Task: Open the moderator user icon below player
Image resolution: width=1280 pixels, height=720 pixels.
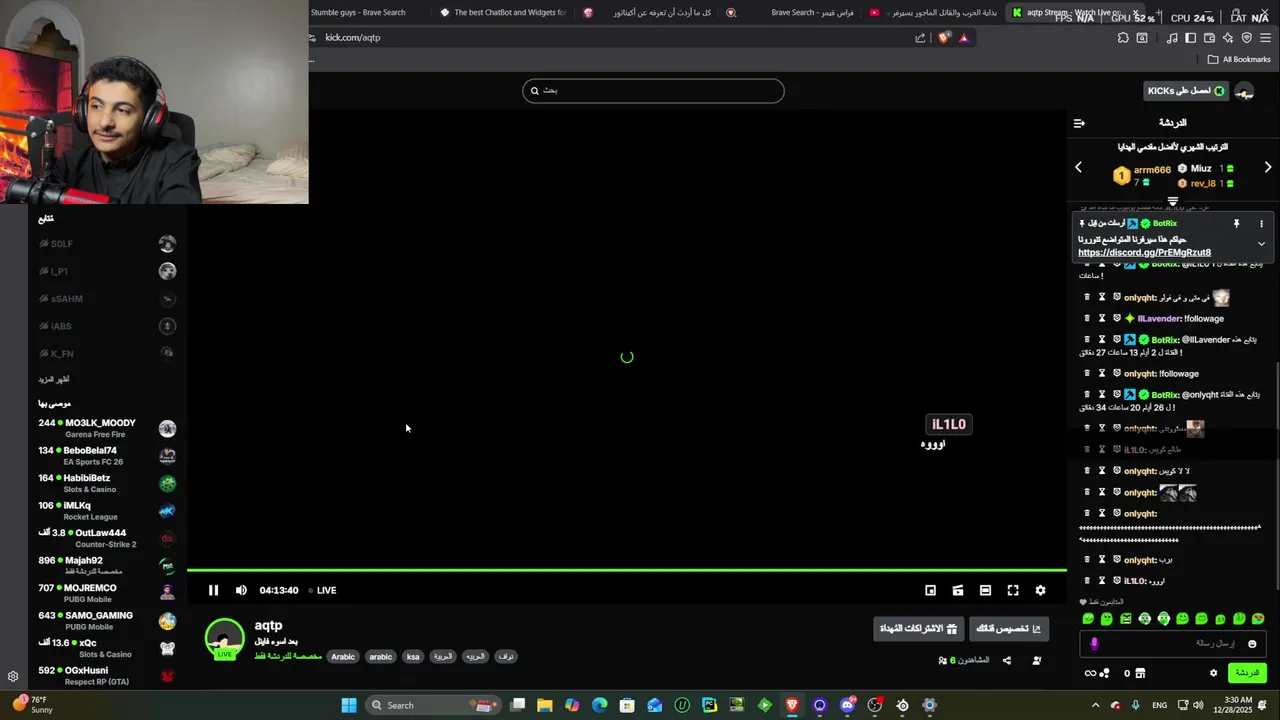Action: click(1036, 660)
